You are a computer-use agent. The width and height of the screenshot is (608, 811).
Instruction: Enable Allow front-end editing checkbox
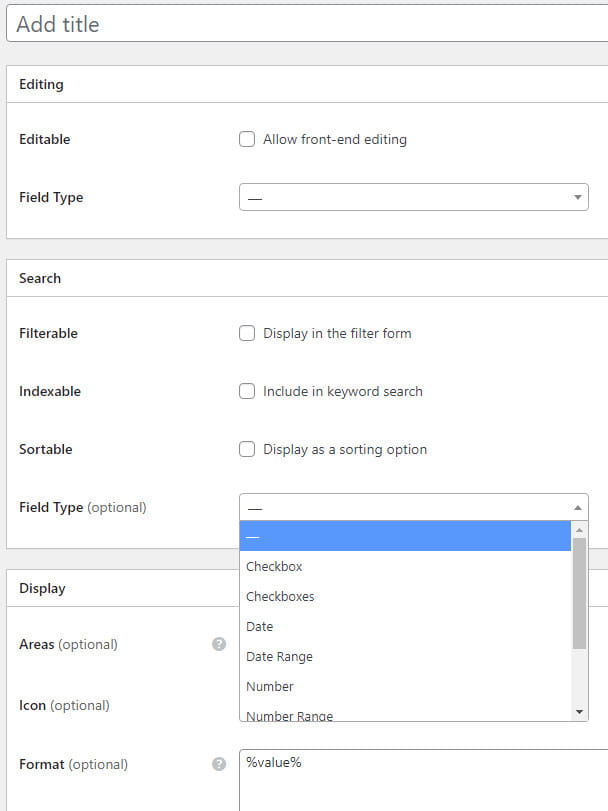247,139
